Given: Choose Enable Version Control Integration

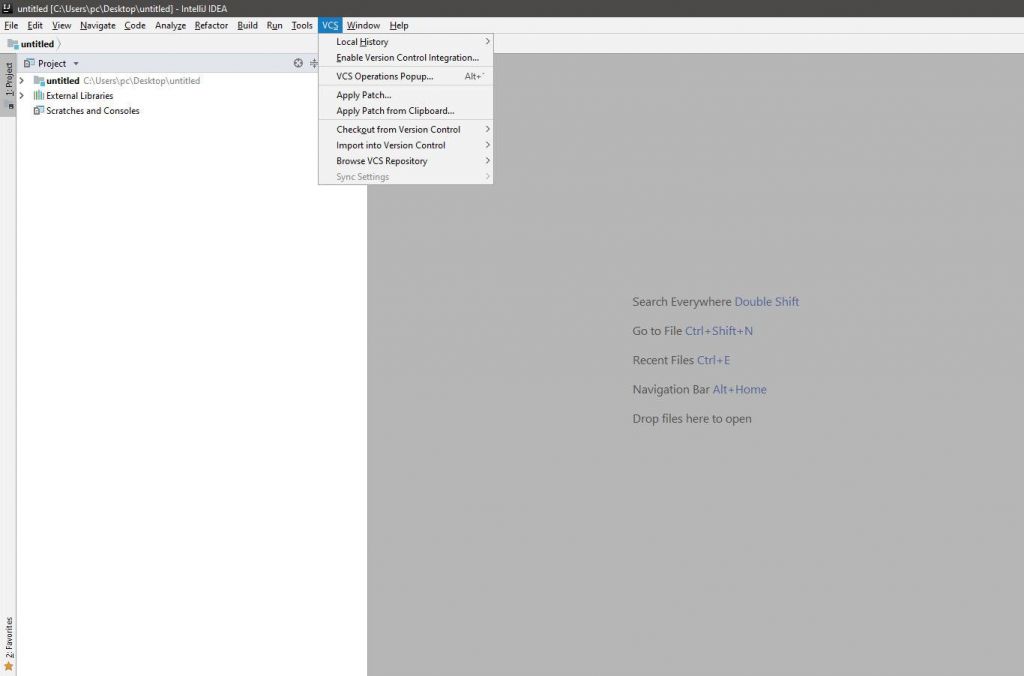Looking at the screenshot, I should pyautogui.click(x=407, y=58).
